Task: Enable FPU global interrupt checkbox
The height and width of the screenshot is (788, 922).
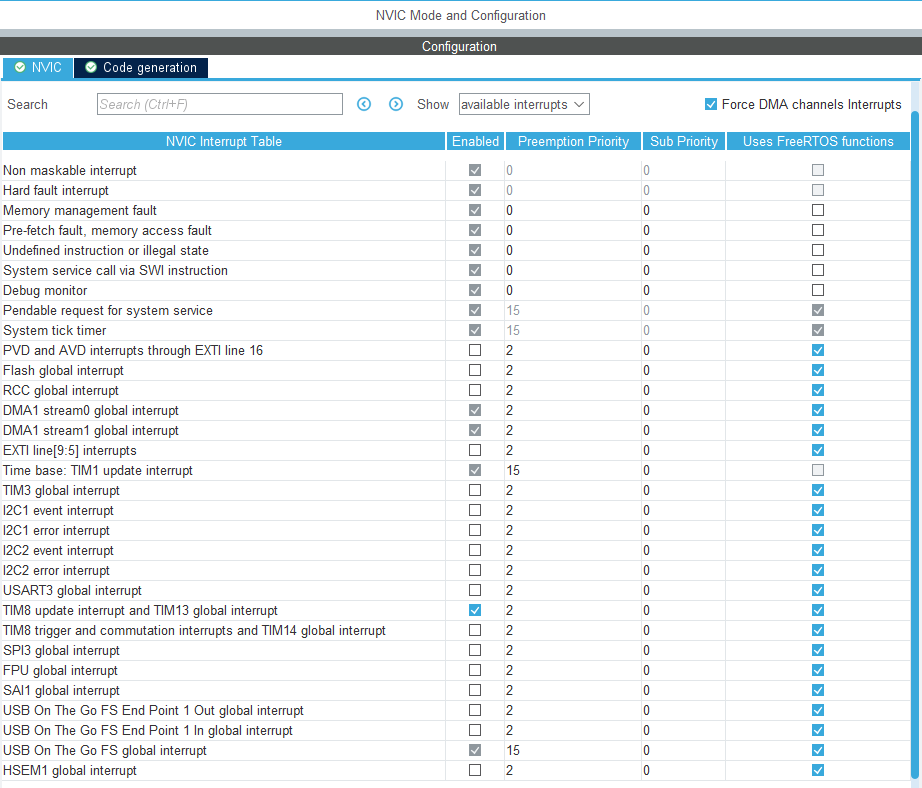Action: coord(475,670)
